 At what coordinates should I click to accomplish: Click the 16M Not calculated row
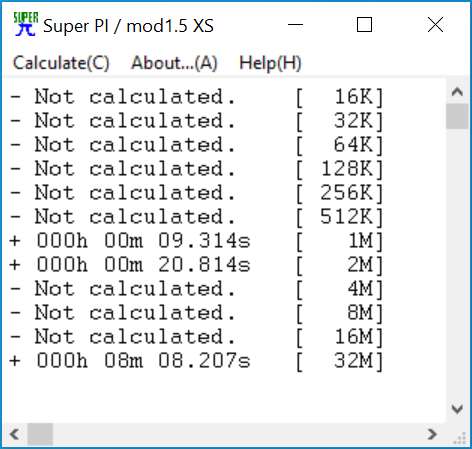[x=197, y=337]
